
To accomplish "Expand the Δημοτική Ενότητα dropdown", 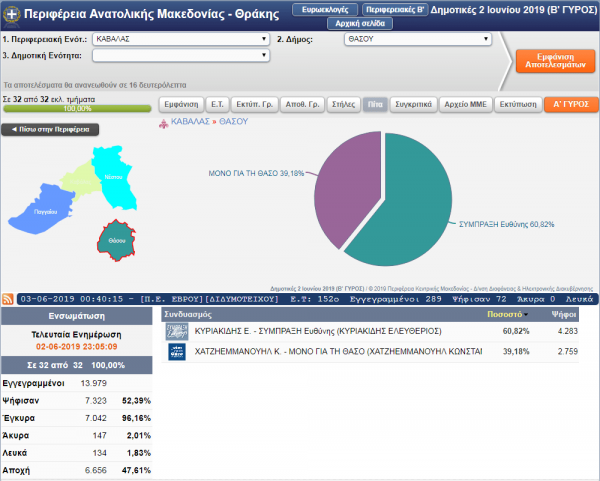I will point(180,56).
